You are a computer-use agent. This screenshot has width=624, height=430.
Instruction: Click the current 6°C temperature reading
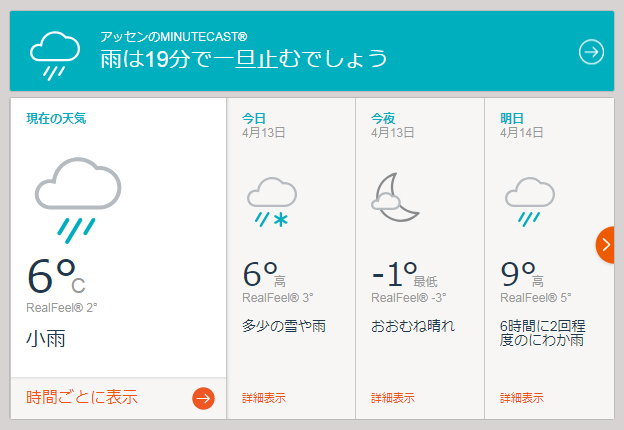pyautogui.click(x=56, y=276)
